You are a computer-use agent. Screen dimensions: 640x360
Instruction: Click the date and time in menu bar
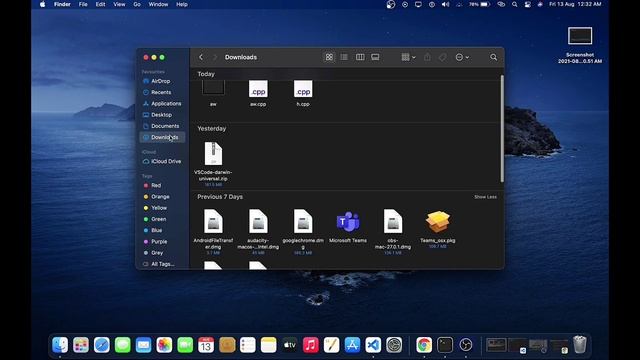pyautogui.click(x=575, y=4)
